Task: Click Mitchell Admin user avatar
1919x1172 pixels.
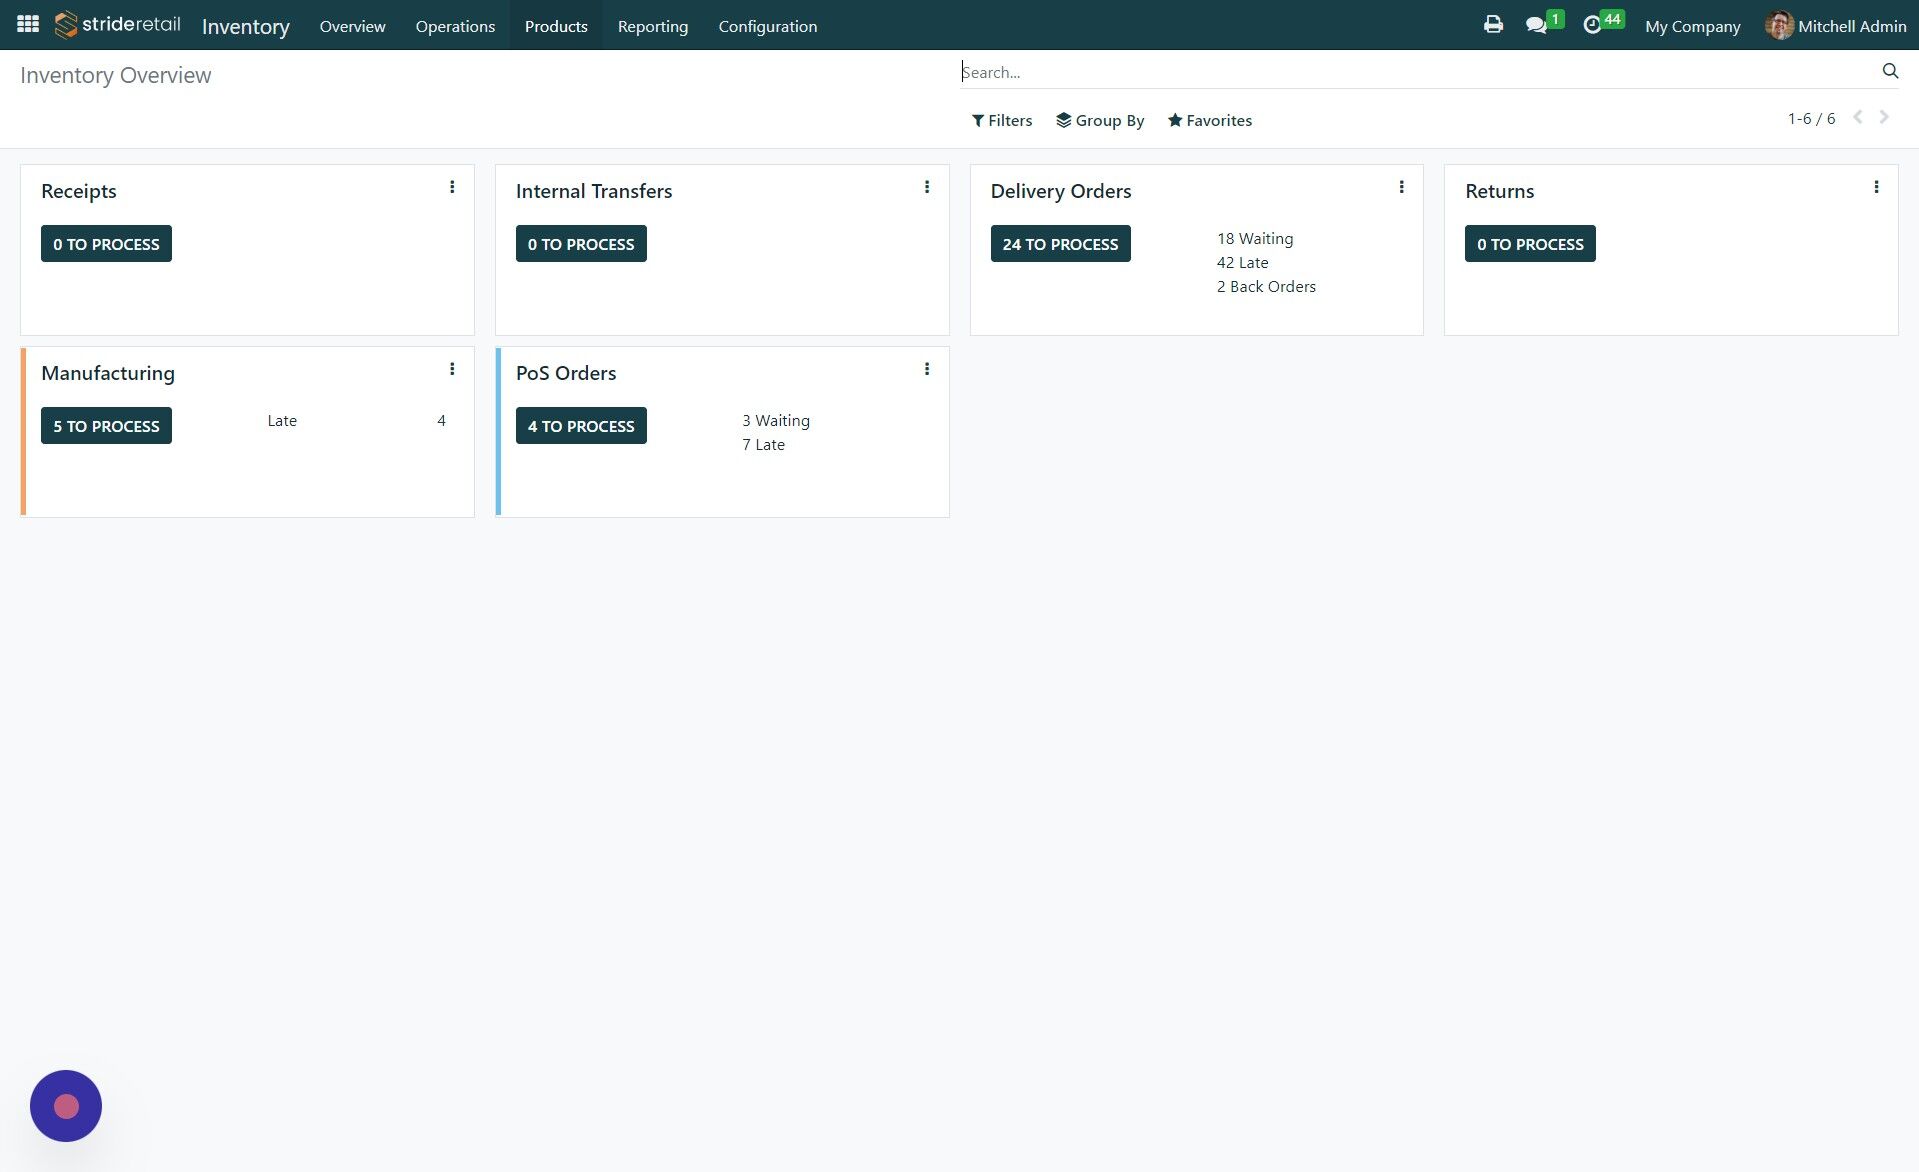Action: [x=1781, y=25]
